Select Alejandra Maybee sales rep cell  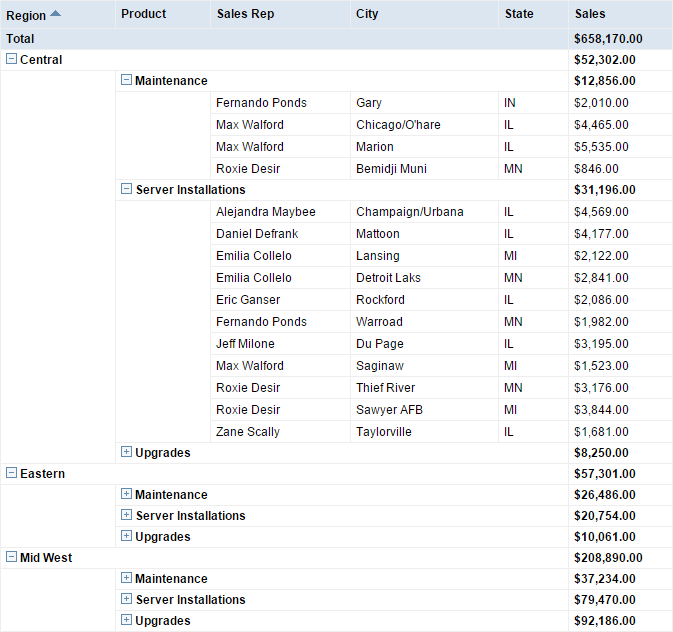click(265, 212)
